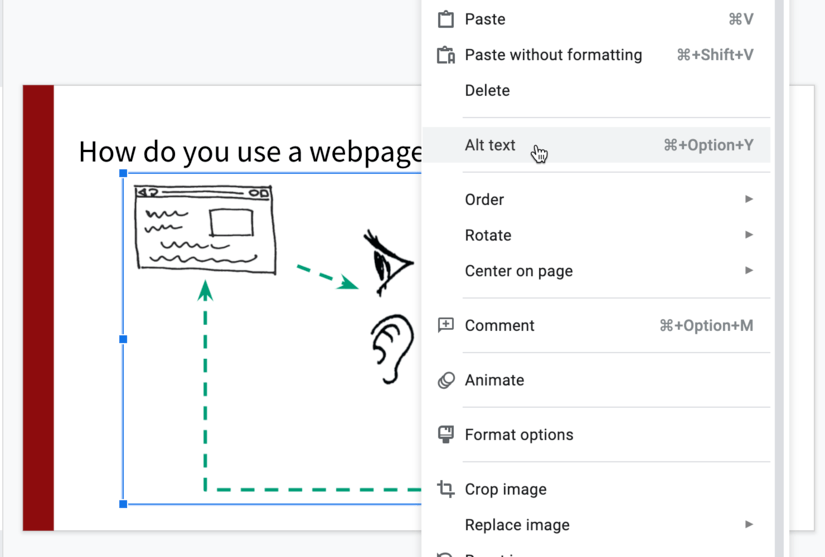This screenshot has width=825, height=557.
Task: Expand the Rotate submenu arrow
Action: [x=748, y=235]
